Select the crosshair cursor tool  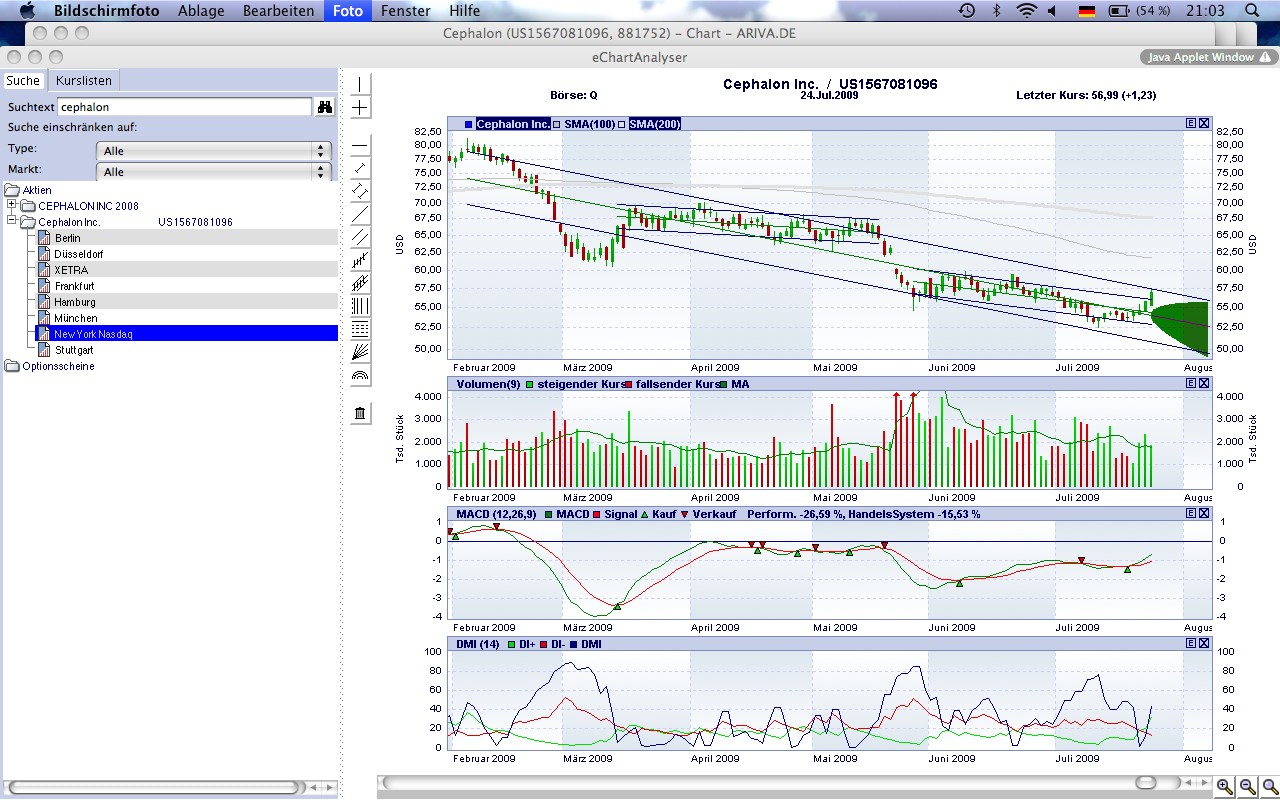[x=361, y=107]
